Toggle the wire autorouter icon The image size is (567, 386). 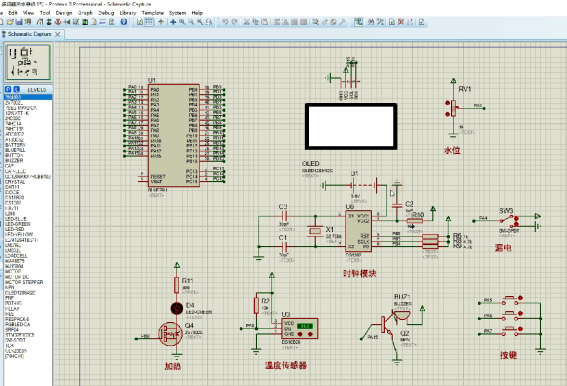pyautogui.click(x=358, y=22)
